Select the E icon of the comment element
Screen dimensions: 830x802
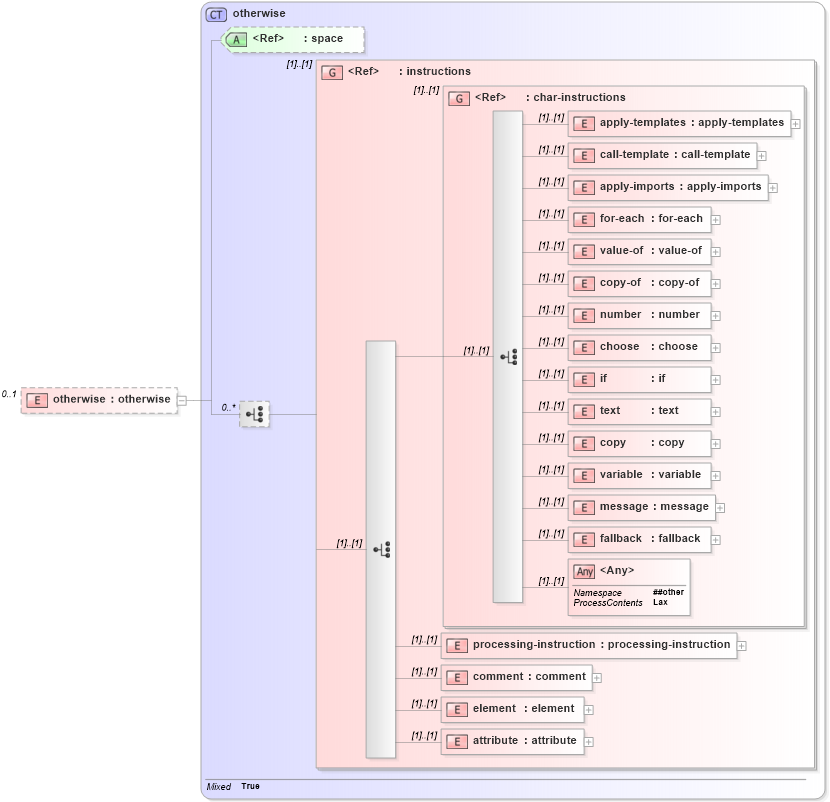pyautogui.click(x=459, y=677)
